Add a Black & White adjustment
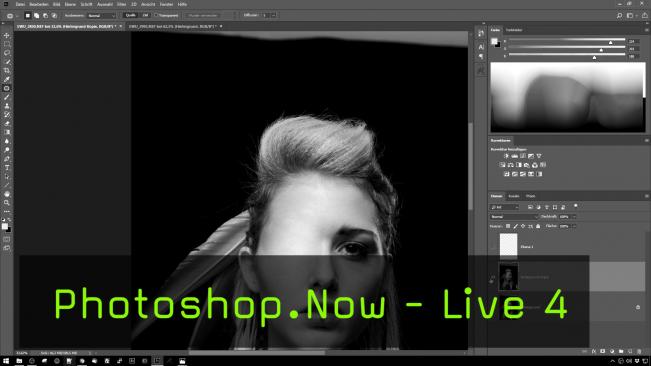 519,165
